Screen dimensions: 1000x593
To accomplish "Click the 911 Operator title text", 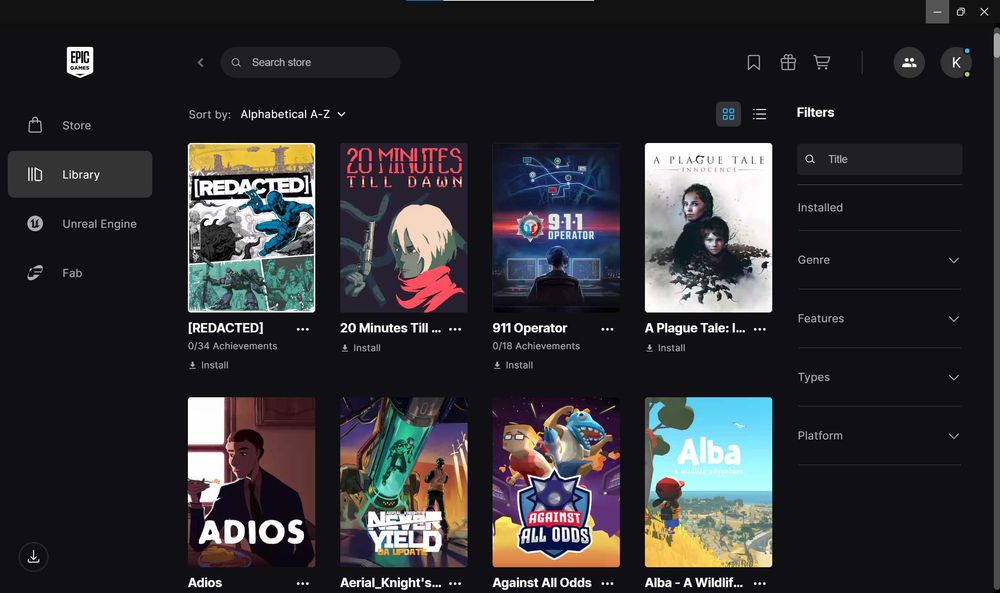I will click(x=529, y=328).
